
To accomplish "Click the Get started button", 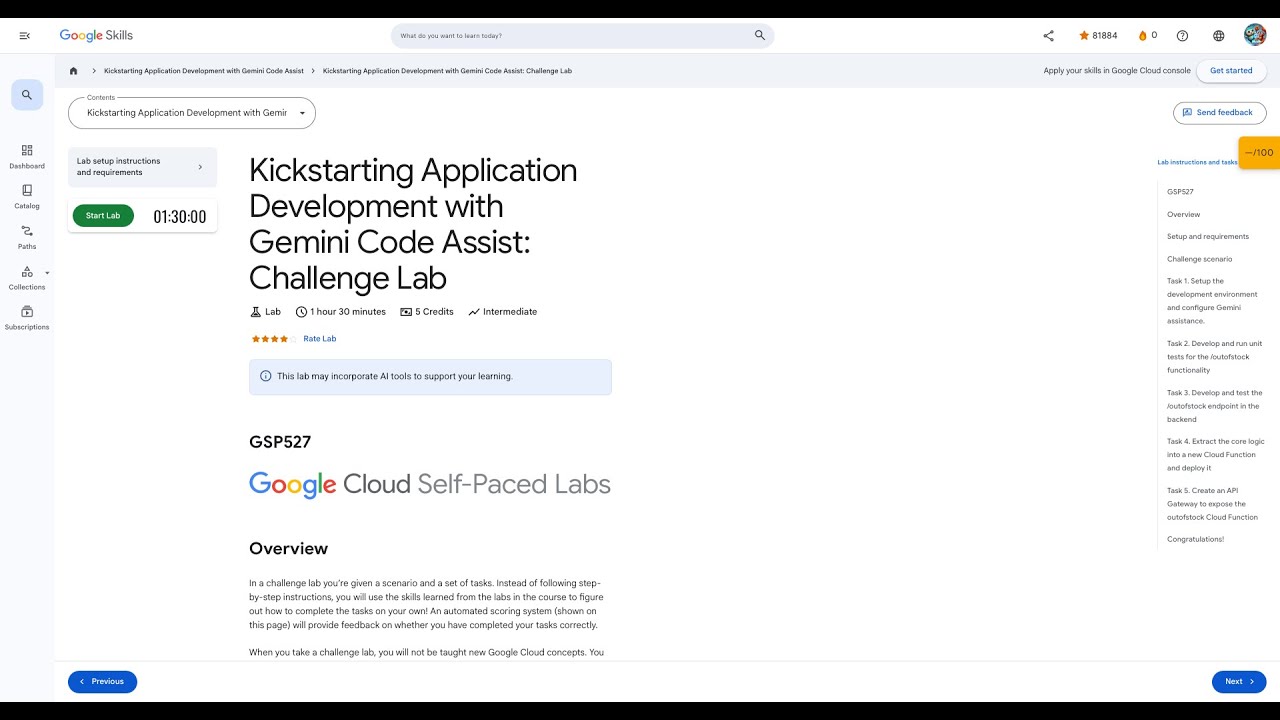I will coord(1231,71).
